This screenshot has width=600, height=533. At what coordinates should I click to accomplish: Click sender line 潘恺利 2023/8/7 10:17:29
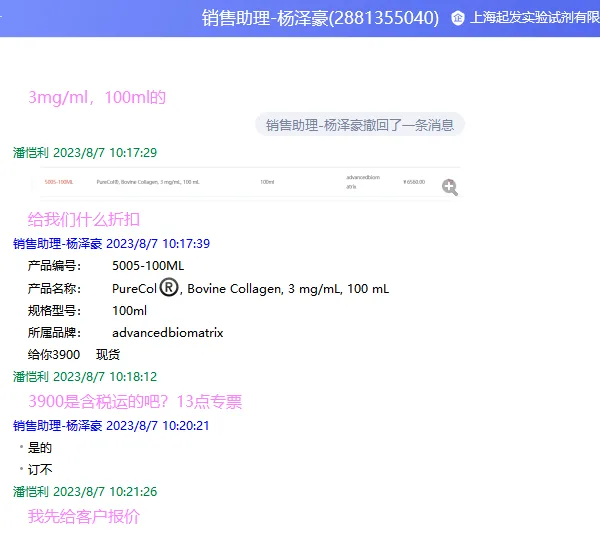[85, 153]
